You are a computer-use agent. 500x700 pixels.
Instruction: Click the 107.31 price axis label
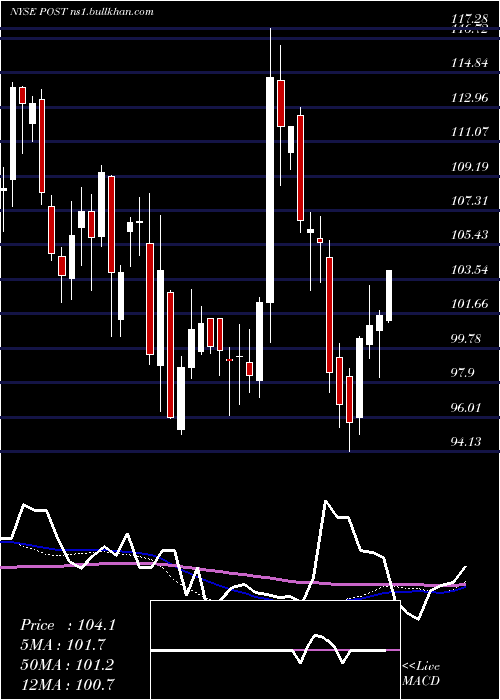pos(469,201)
